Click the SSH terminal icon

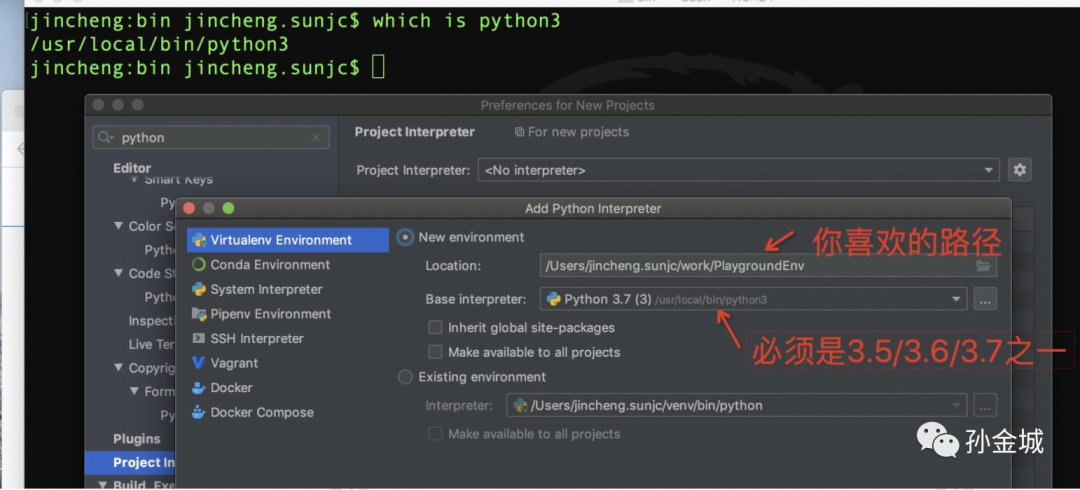coord(199,338)
